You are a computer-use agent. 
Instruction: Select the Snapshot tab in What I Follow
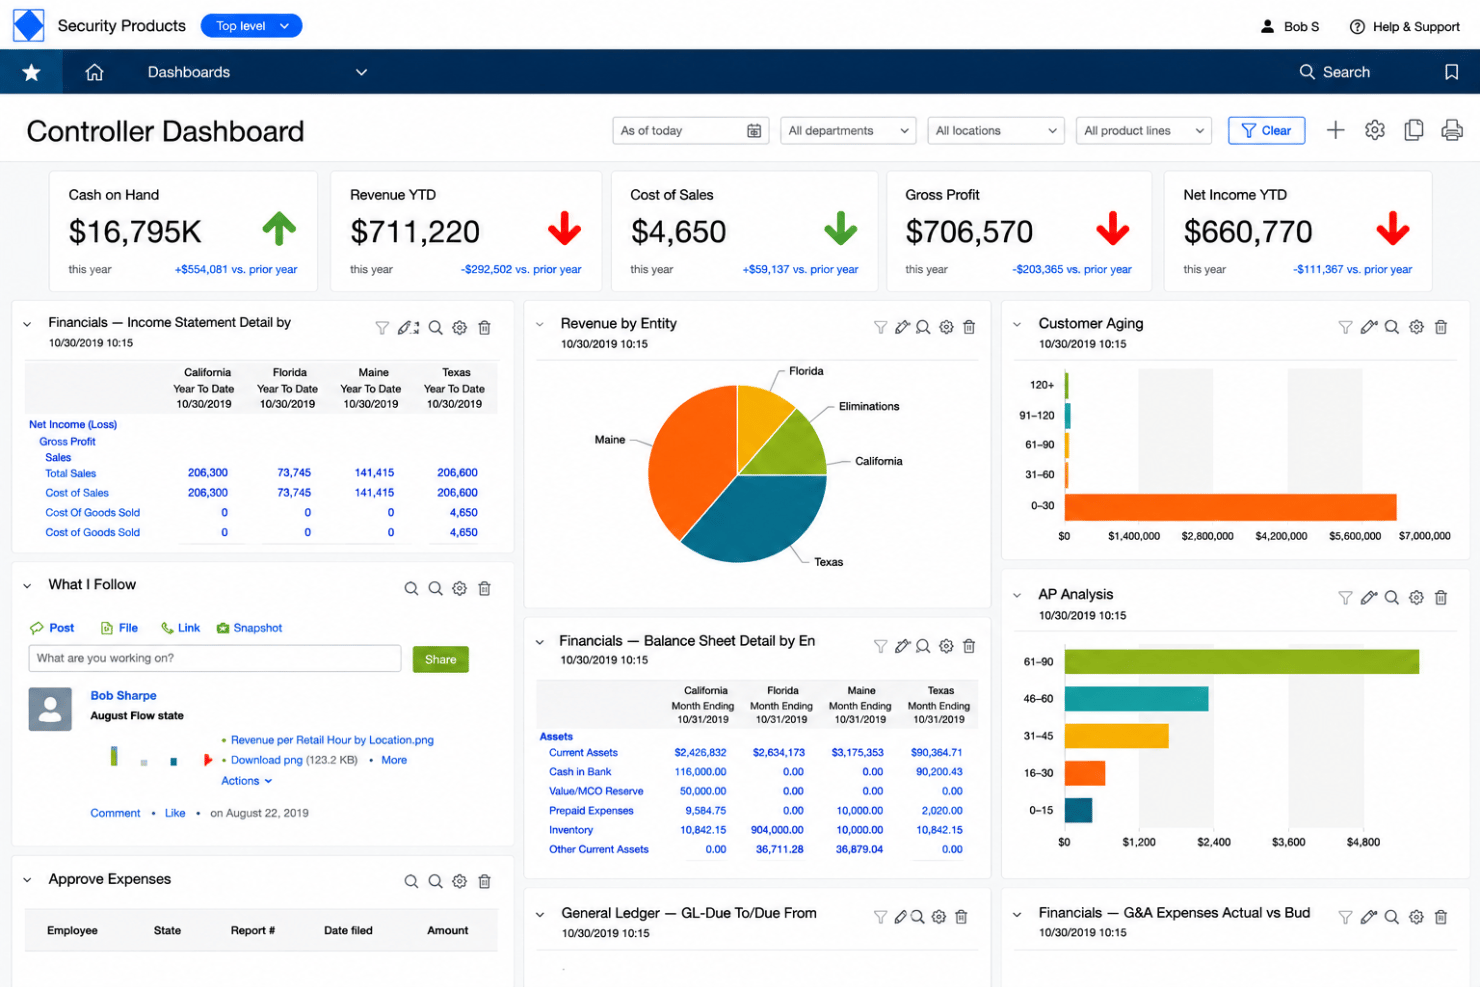click(x=249, y=628)
